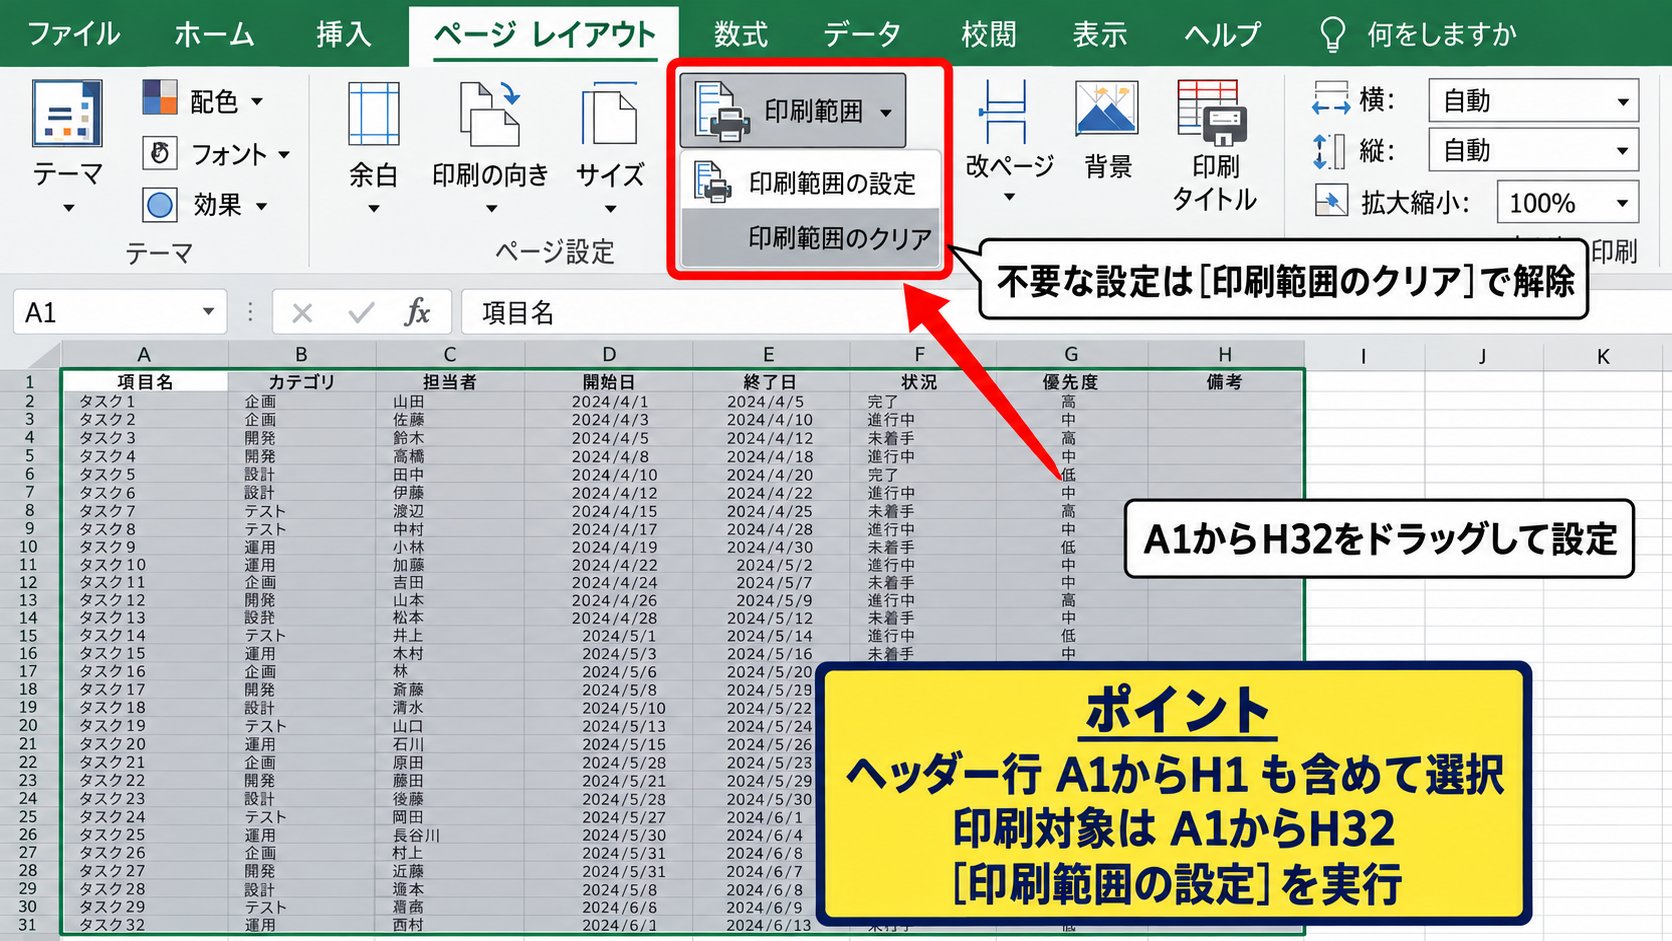Screen dimensions: 1672x941
Task: Click the 拡大縮小 scale icon
Action: [x=1331, y=202]
